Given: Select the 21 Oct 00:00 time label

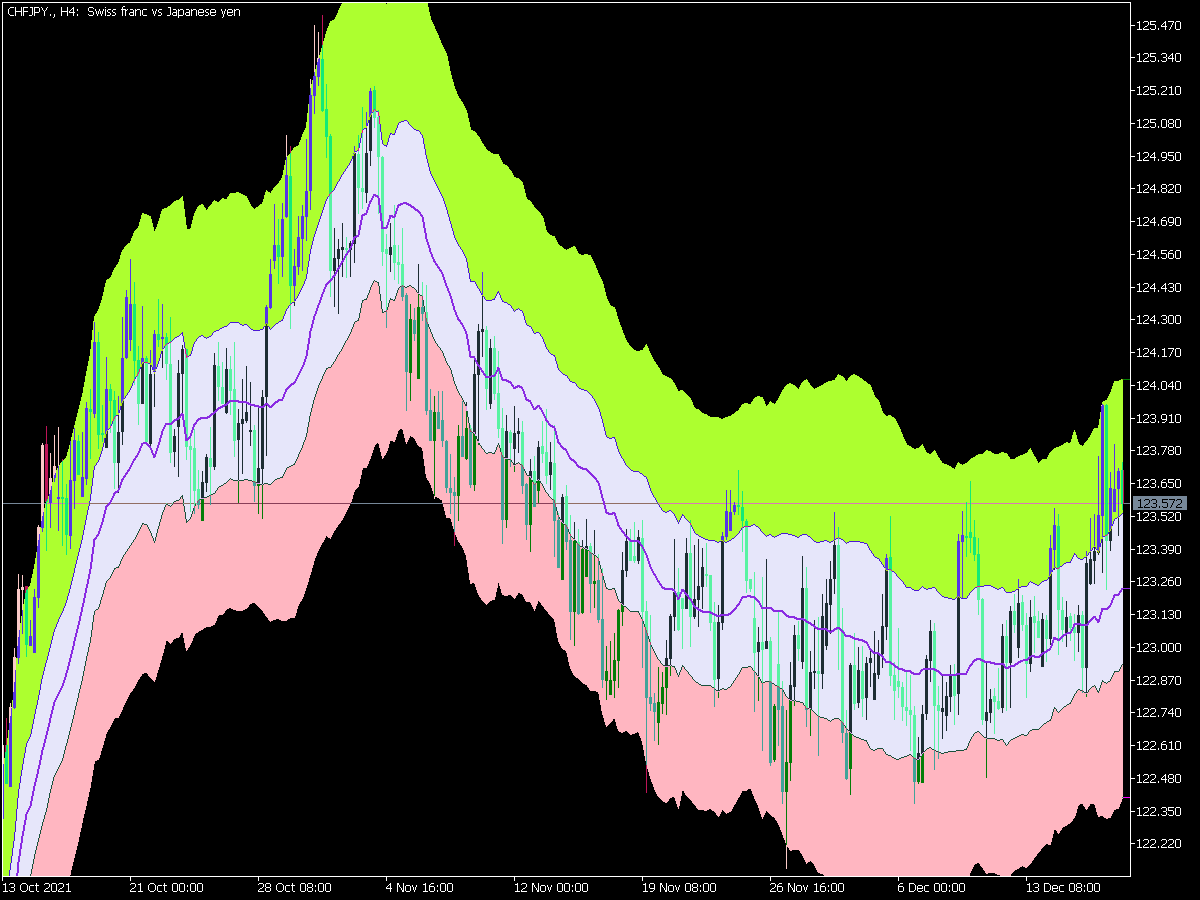Looking at the screenshot, I should point(167,887).
